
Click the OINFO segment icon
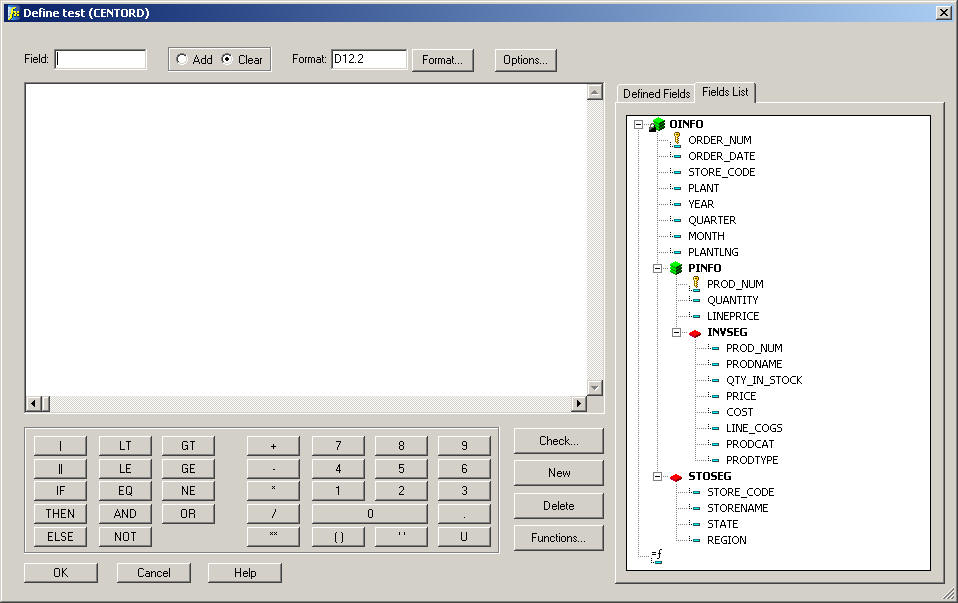tap(657, 124)
